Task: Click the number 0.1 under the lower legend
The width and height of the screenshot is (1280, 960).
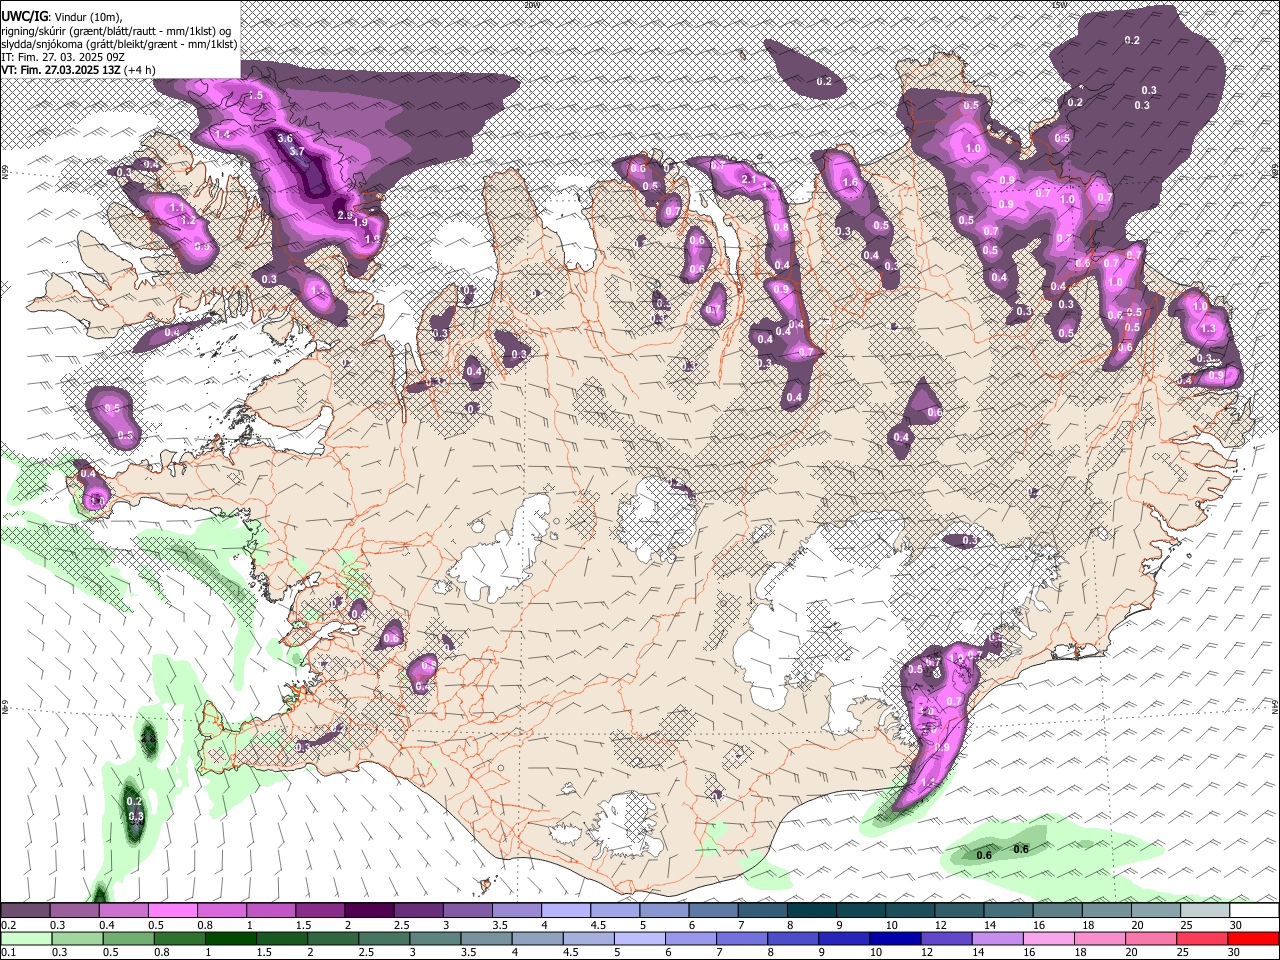Action: (8, 952)
